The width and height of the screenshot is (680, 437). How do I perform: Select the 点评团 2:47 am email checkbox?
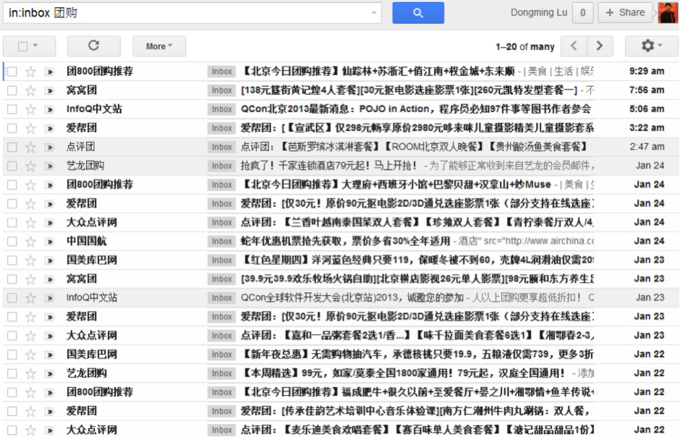click(12, 146)
